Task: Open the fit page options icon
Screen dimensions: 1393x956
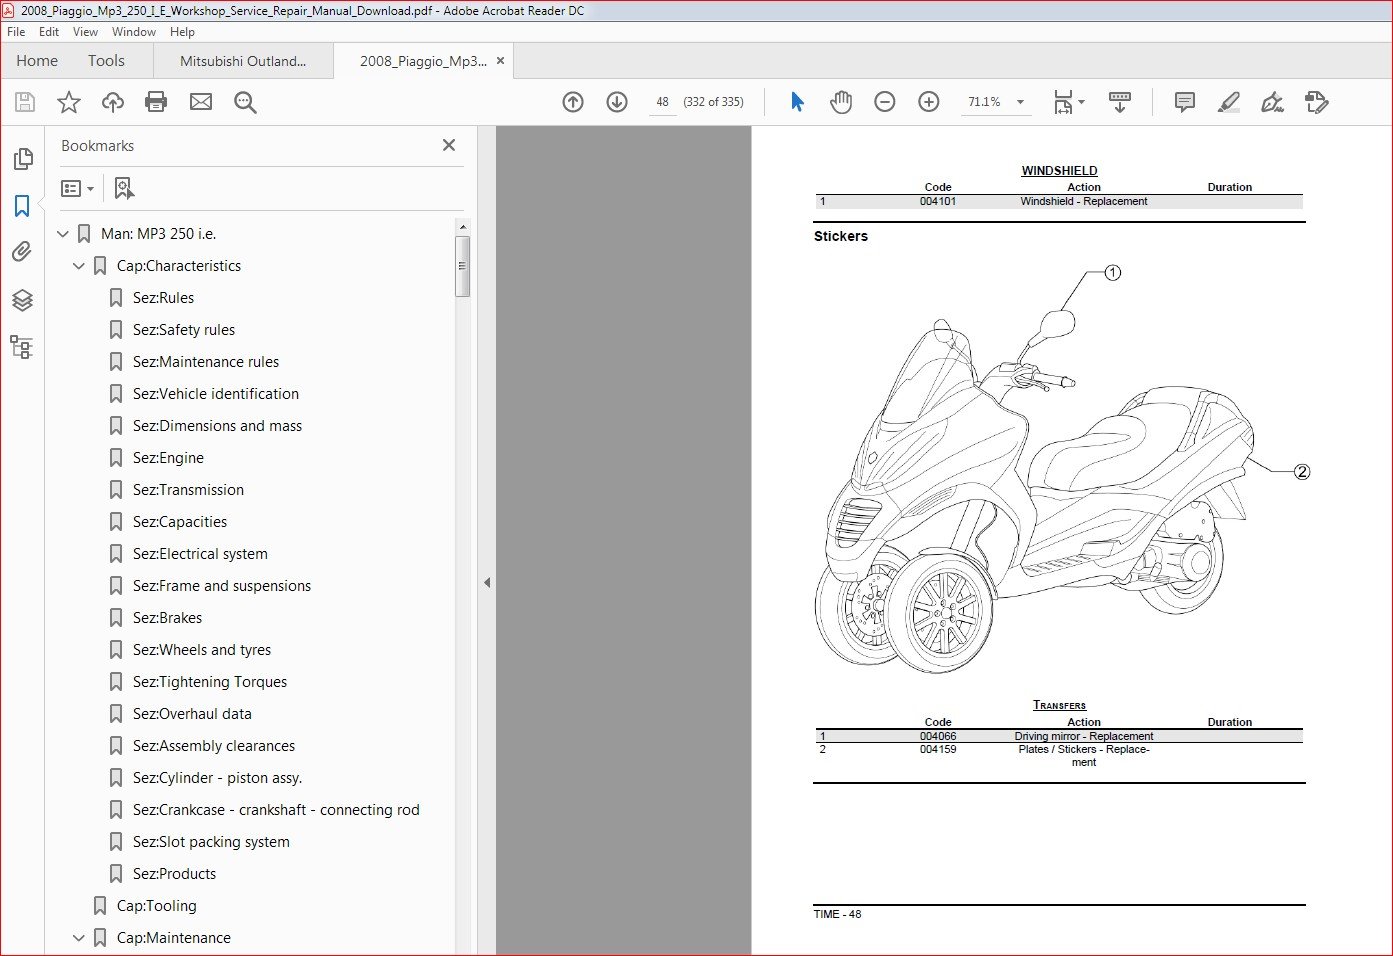Action: (1069, 102)
